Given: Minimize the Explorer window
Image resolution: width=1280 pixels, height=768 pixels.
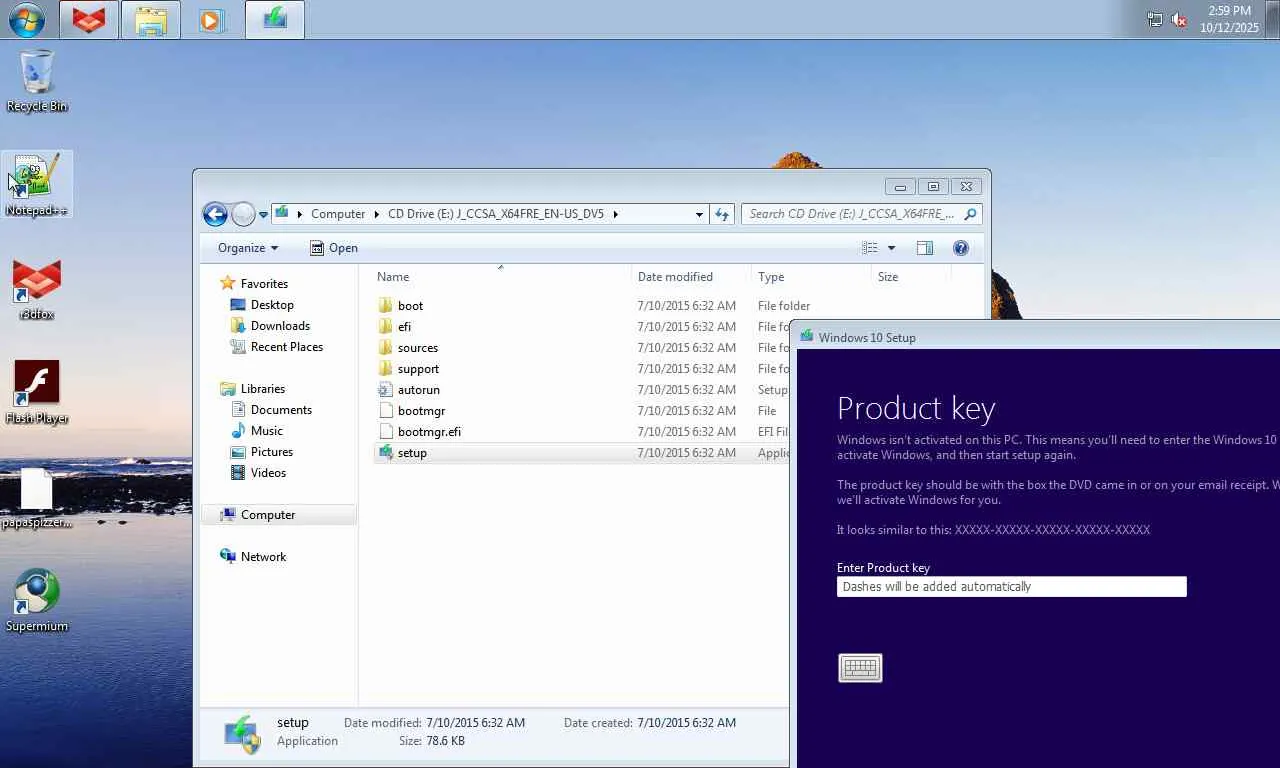Looking at the screenshot, I should (x=900, y=187).
